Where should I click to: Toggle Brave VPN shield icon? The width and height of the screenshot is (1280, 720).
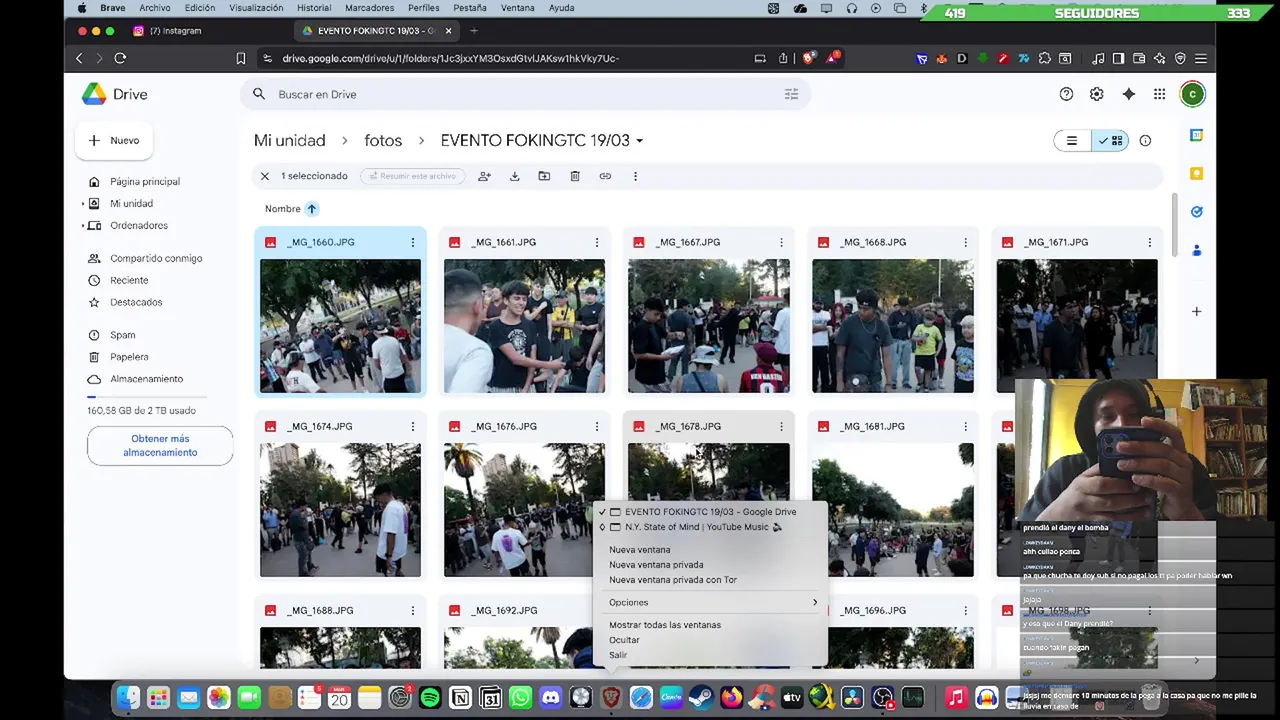1180,58
